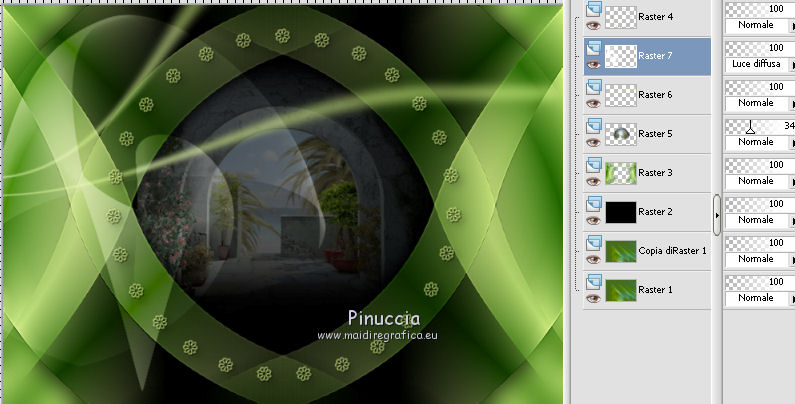Hide the Raster 1 layer
Image resolution: width=795 pixels, height=404 pixels.
[593, 299]
